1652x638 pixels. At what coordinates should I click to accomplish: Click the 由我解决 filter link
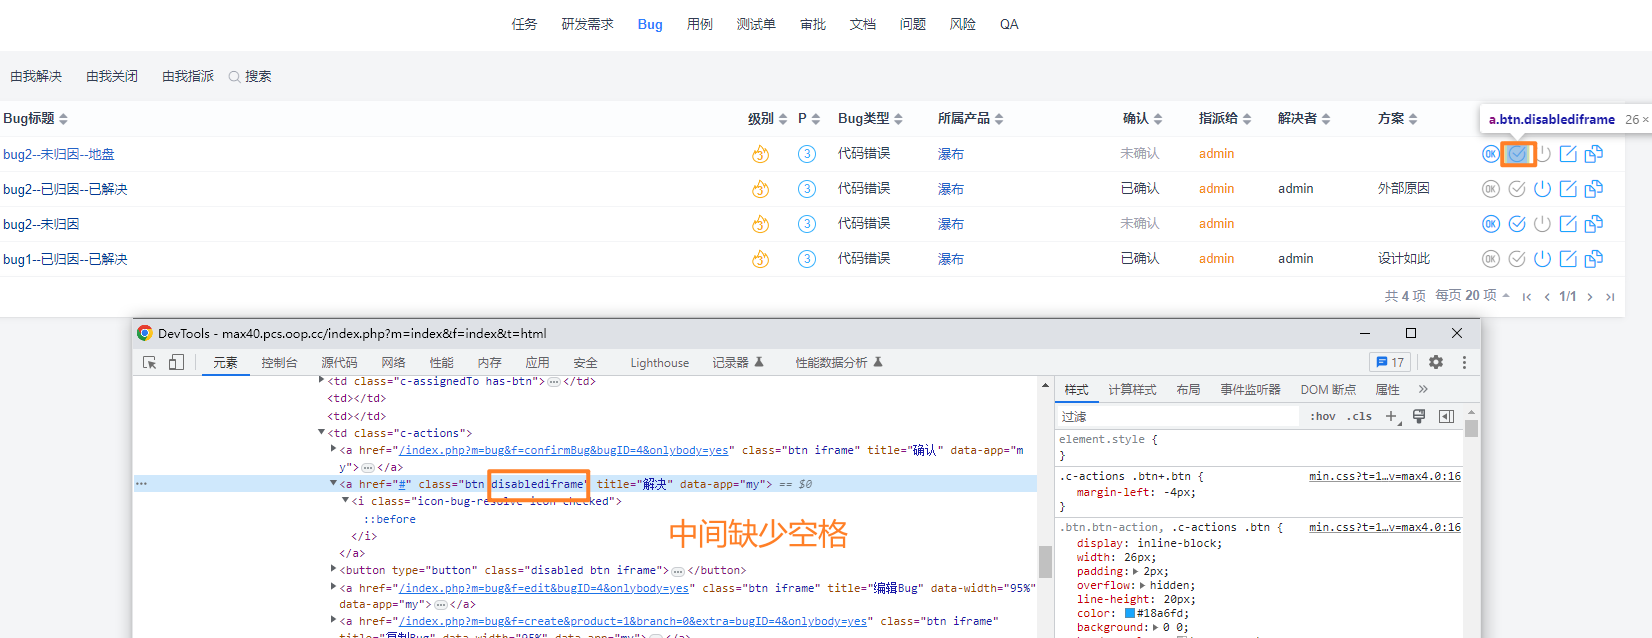36,76
